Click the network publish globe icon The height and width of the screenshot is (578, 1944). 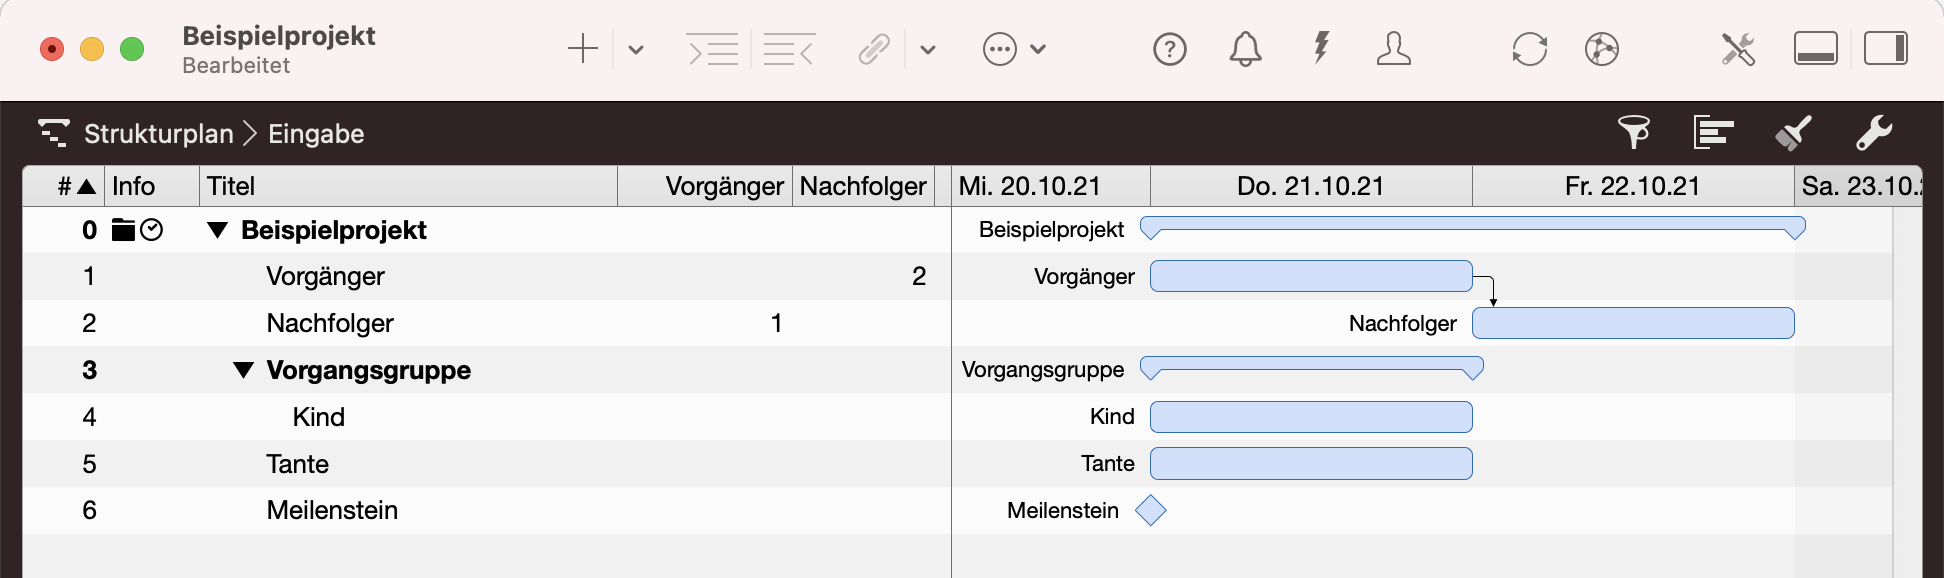pyautogui.click(x=1602, y=49)
